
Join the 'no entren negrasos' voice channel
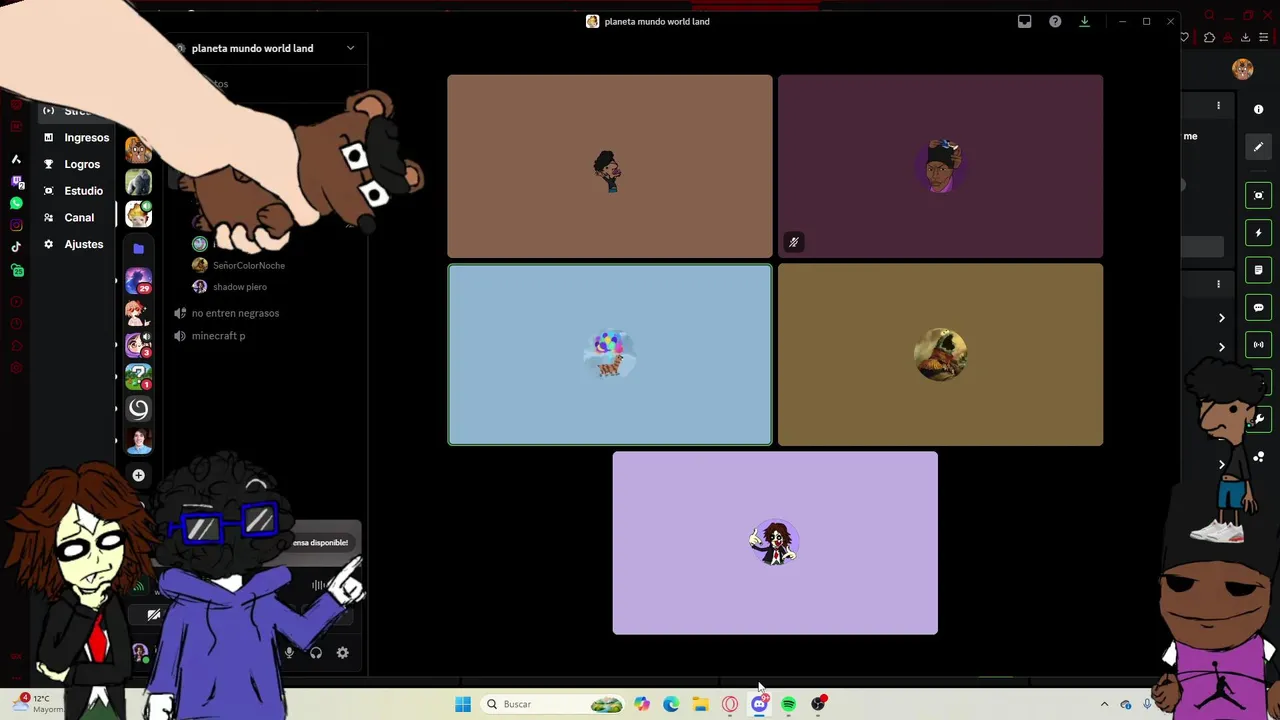click(x=235, y=313)
